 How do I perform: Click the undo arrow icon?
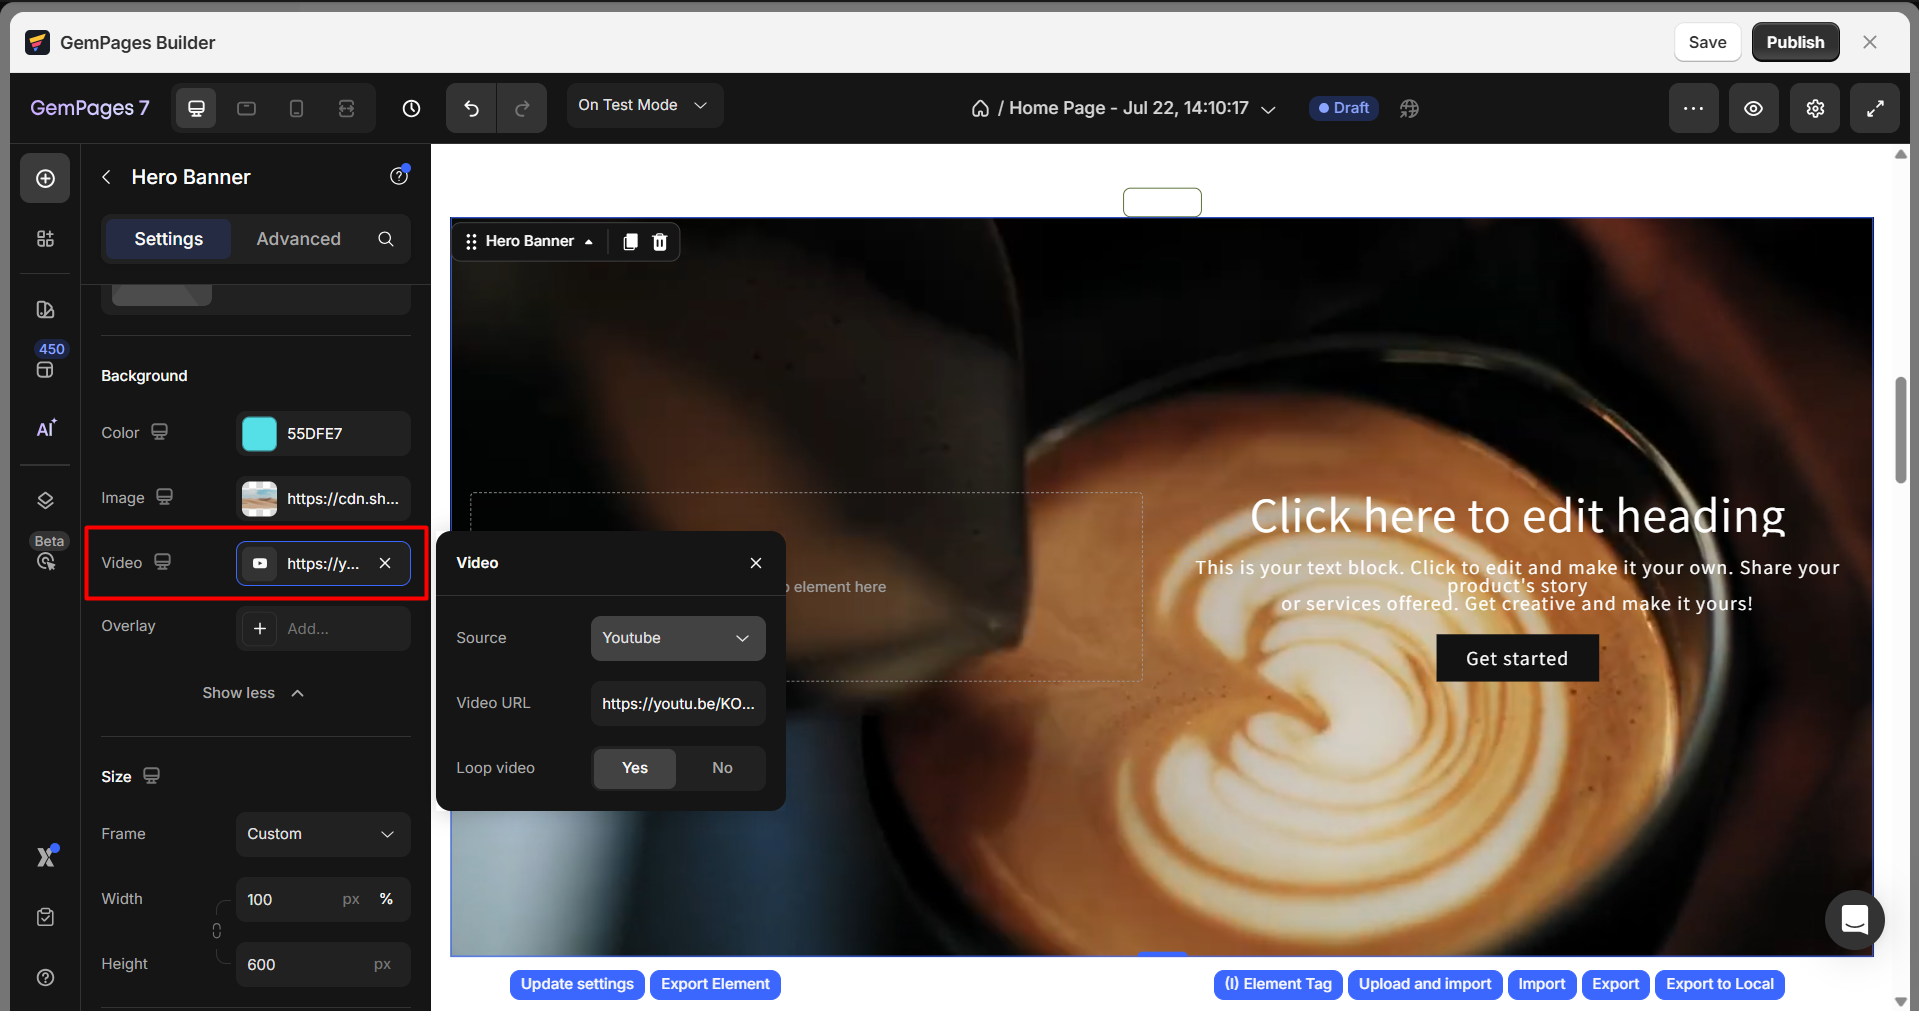pyautogui.click(x=471, y=108)
